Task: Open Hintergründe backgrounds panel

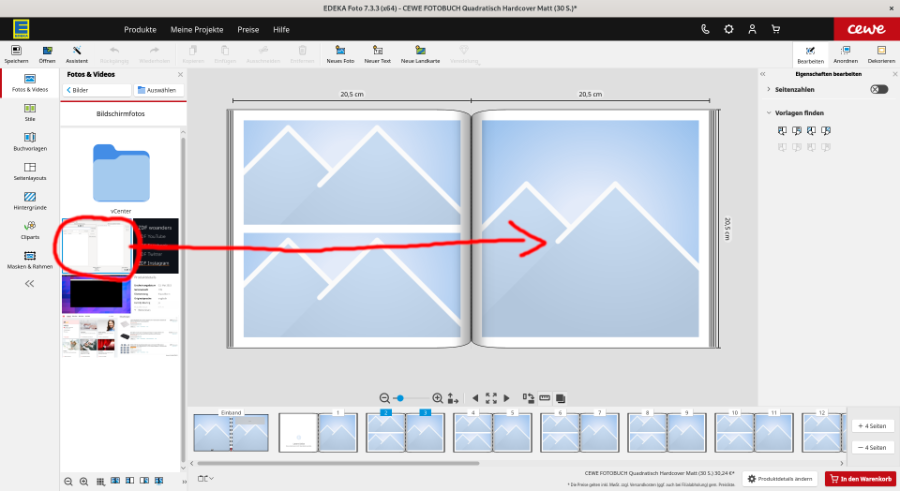Action: [x=30, y=200]
